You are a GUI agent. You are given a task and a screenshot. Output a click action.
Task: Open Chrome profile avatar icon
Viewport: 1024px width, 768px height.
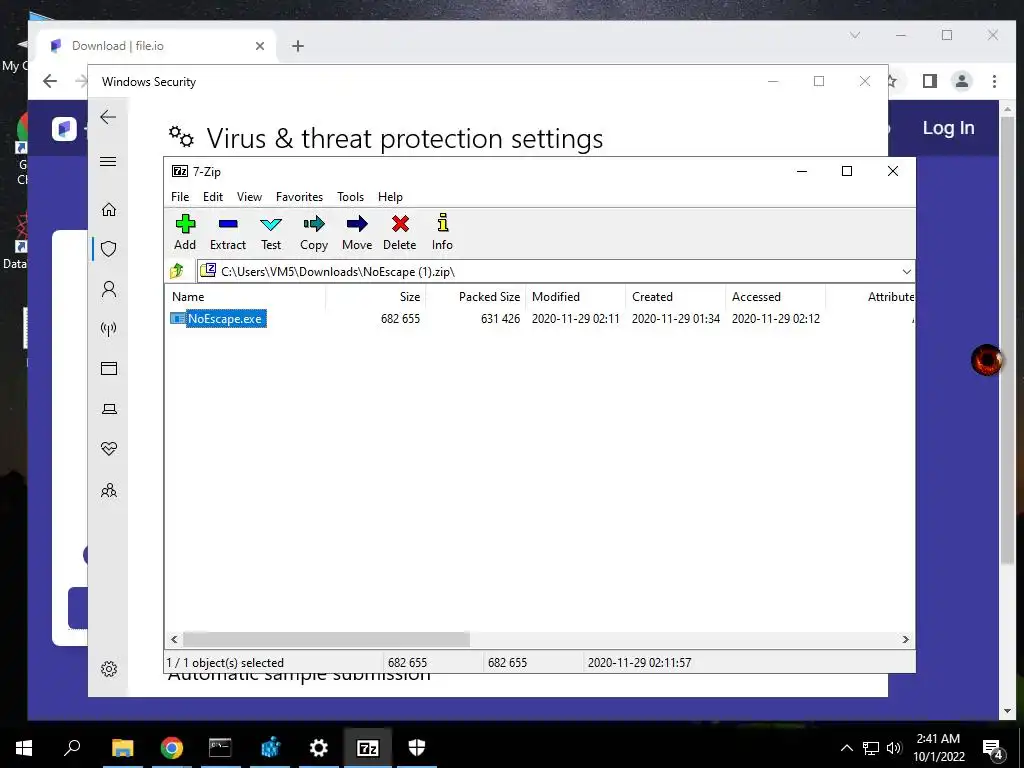click(962, 81)
